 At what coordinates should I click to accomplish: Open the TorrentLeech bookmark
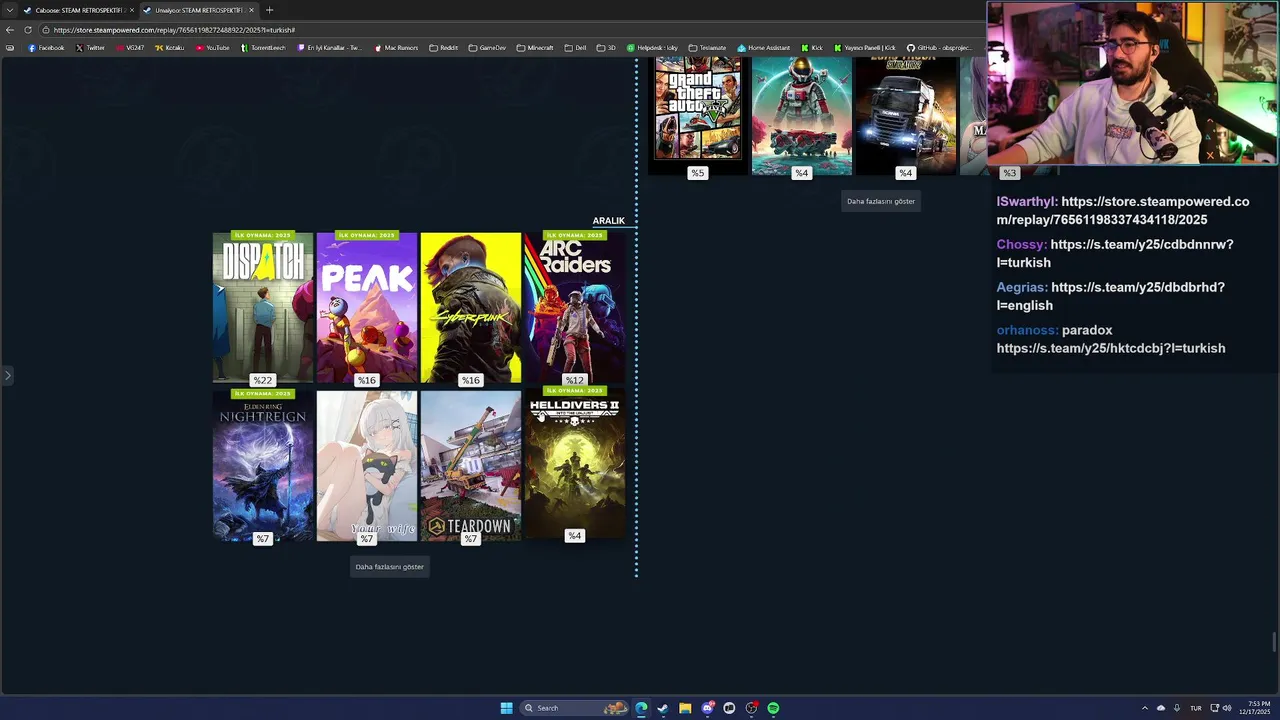(263, 48)
